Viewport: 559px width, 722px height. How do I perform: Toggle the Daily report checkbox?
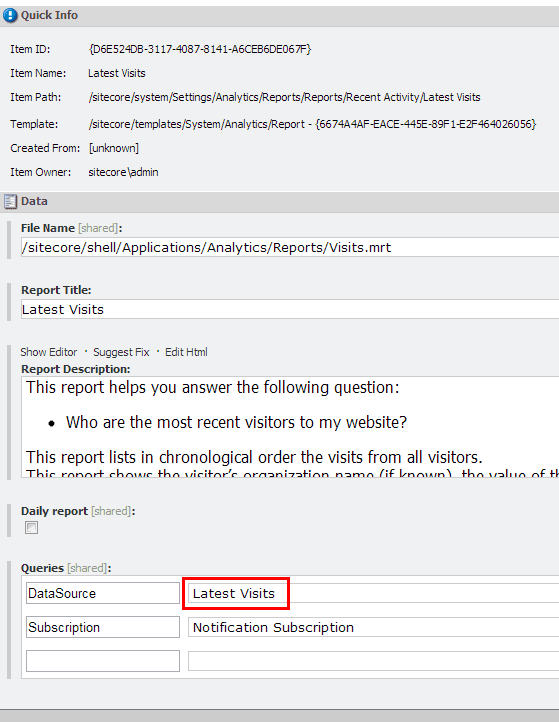pos(31,527)
